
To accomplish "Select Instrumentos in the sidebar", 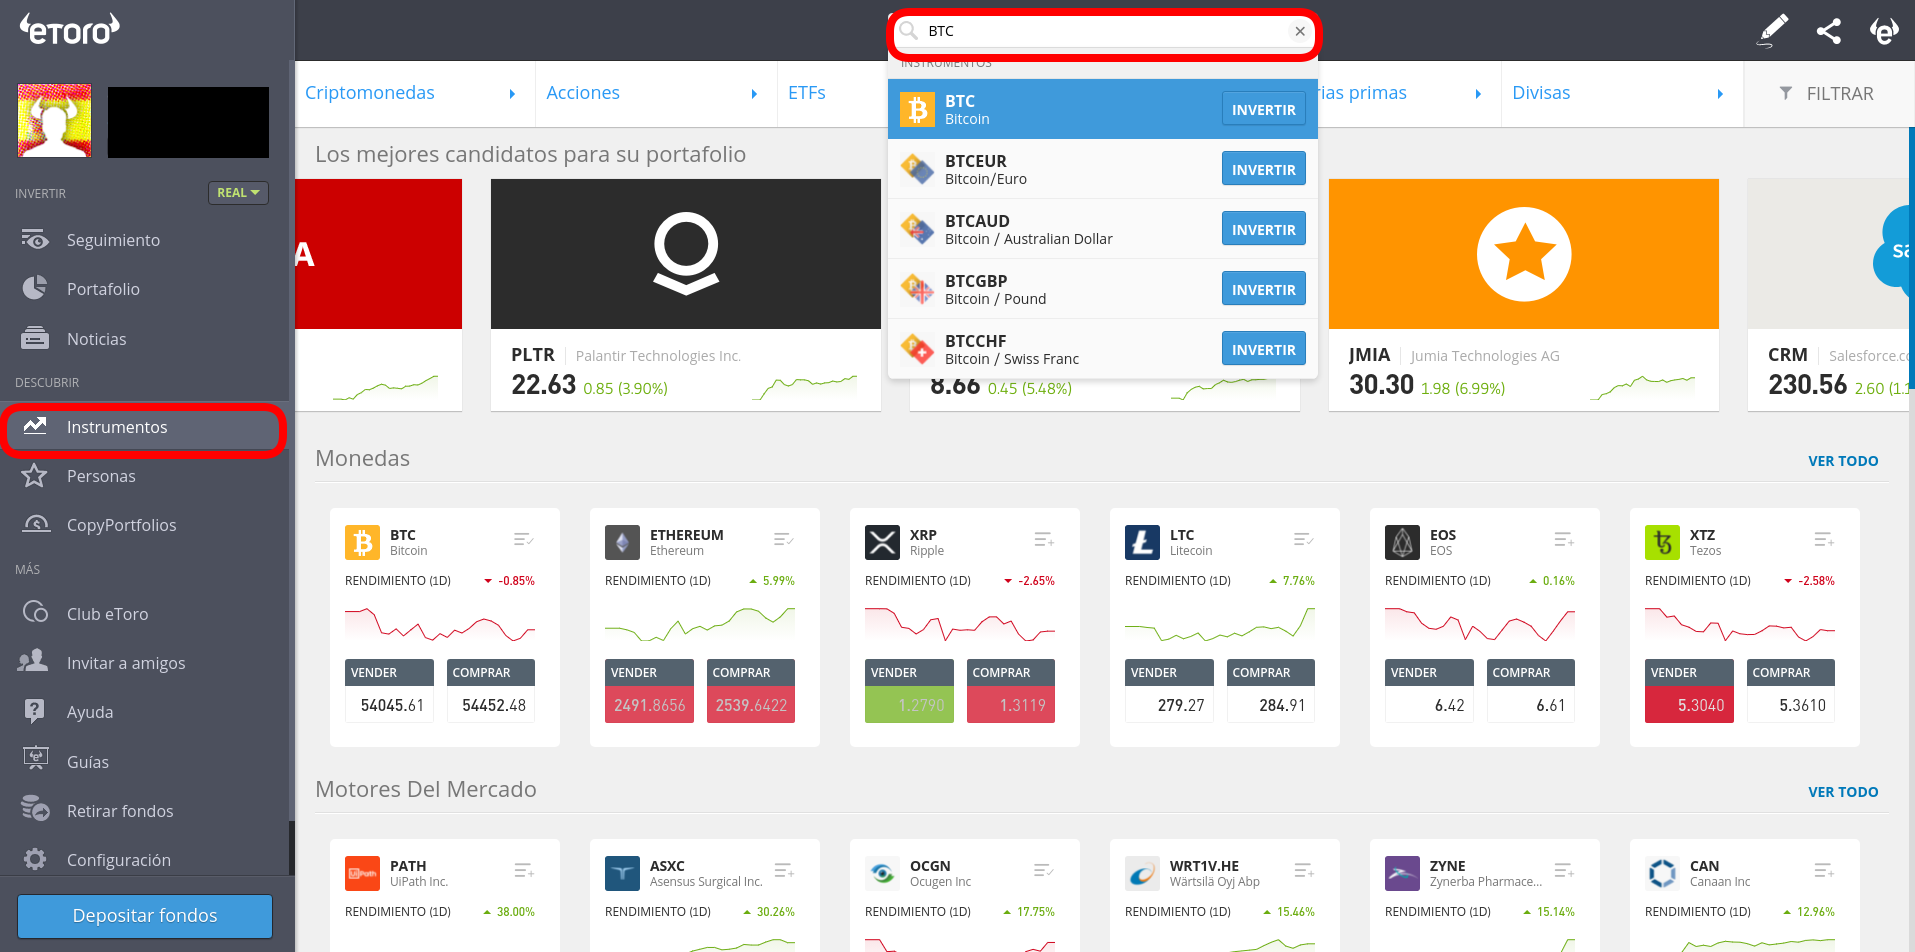I will coord(144,428).
